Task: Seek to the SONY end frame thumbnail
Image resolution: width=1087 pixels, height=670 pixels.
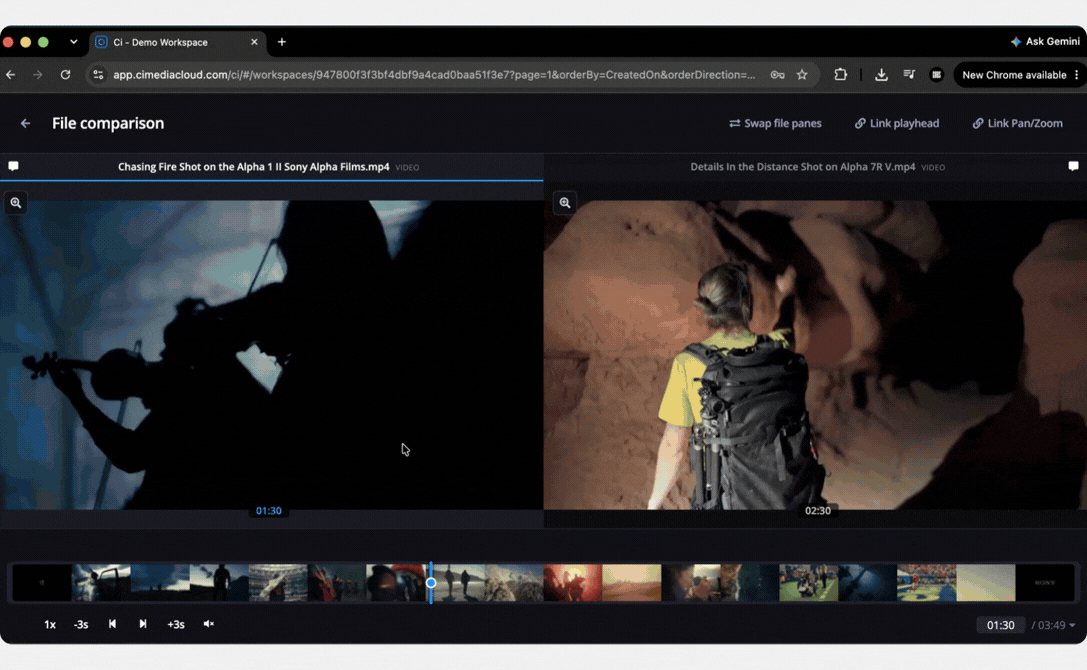Action: point(1045,583)
